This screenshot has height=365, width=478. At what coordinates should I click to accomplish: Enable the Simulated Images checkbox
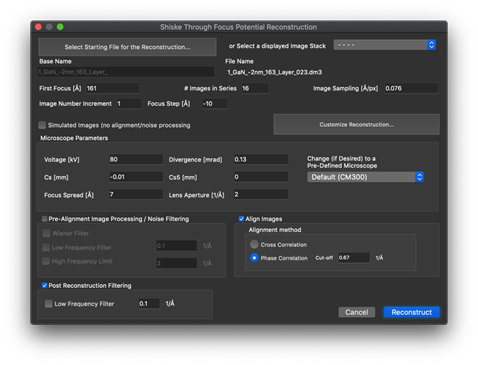point(42,125)
